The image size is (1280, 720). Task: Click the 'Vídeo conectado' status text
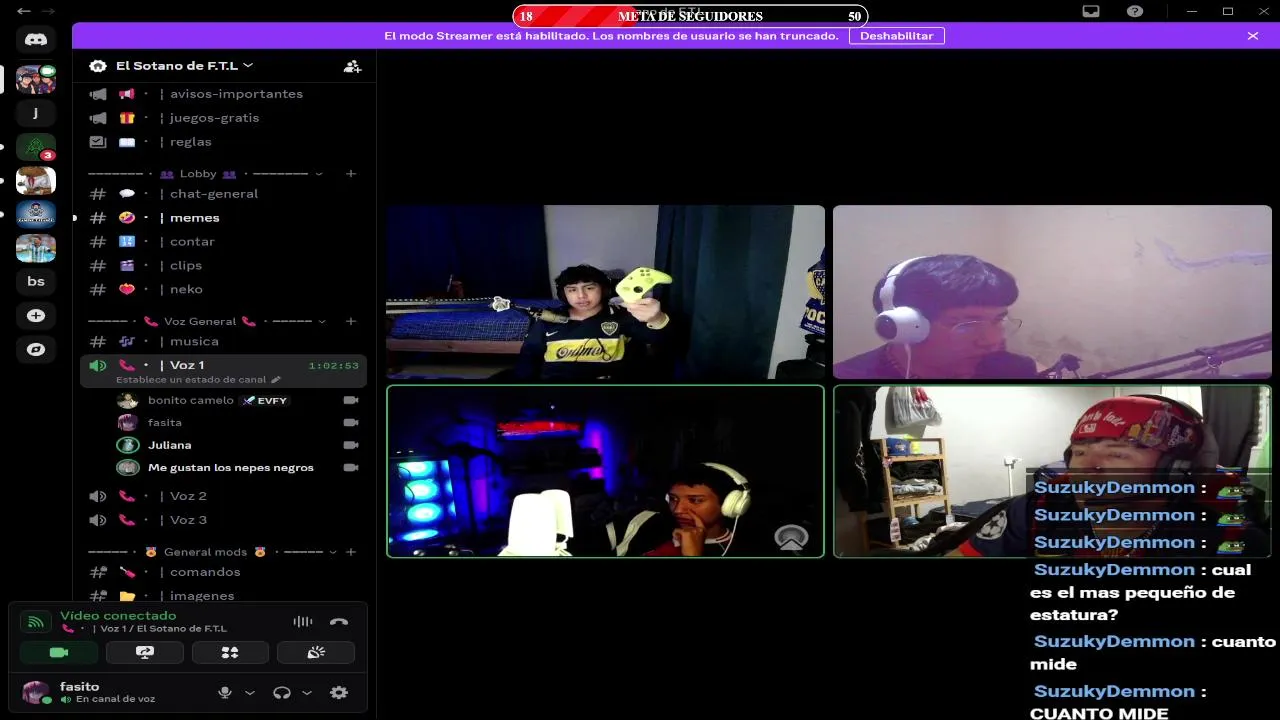coord(118,616)
